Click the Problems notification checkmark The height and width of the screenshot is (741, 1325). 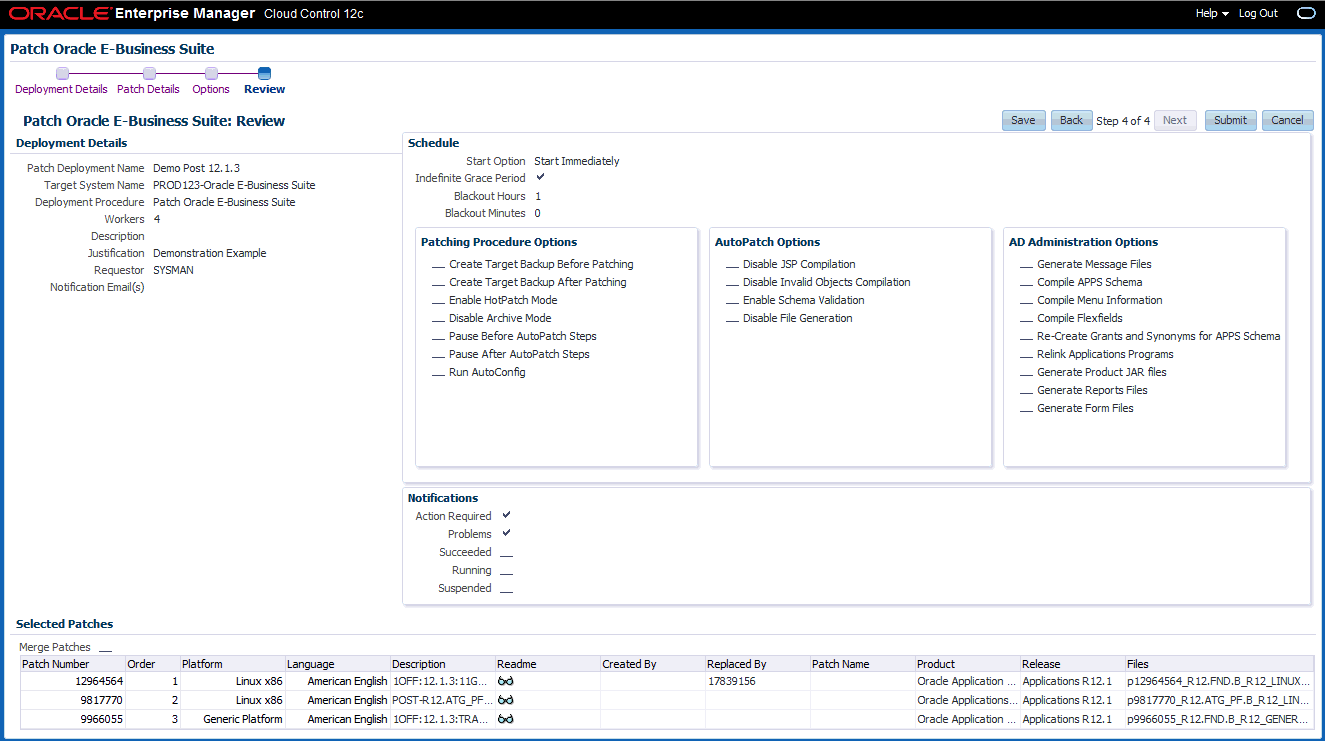point(506,533)
